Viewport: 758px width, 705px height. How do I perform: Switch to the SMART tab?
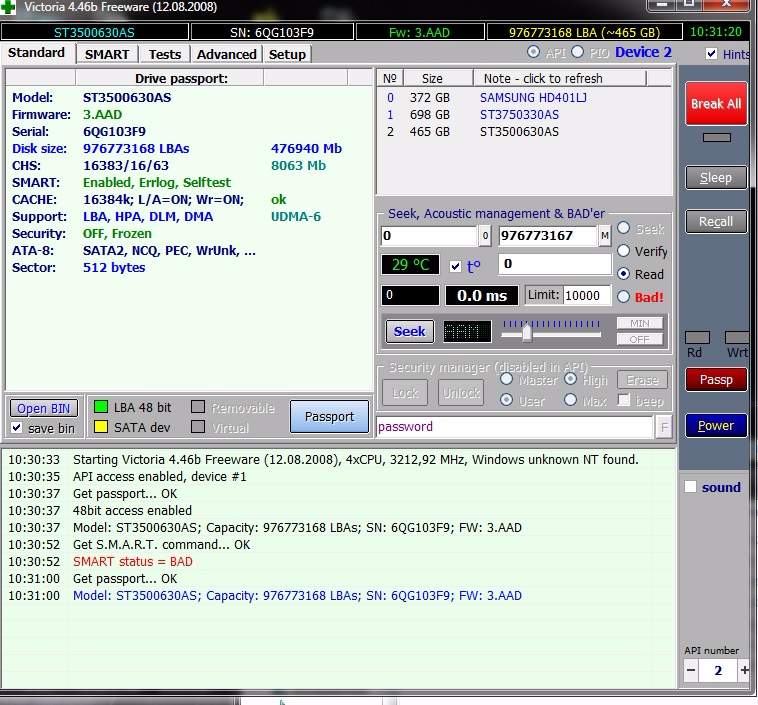[x=106, y=54]
